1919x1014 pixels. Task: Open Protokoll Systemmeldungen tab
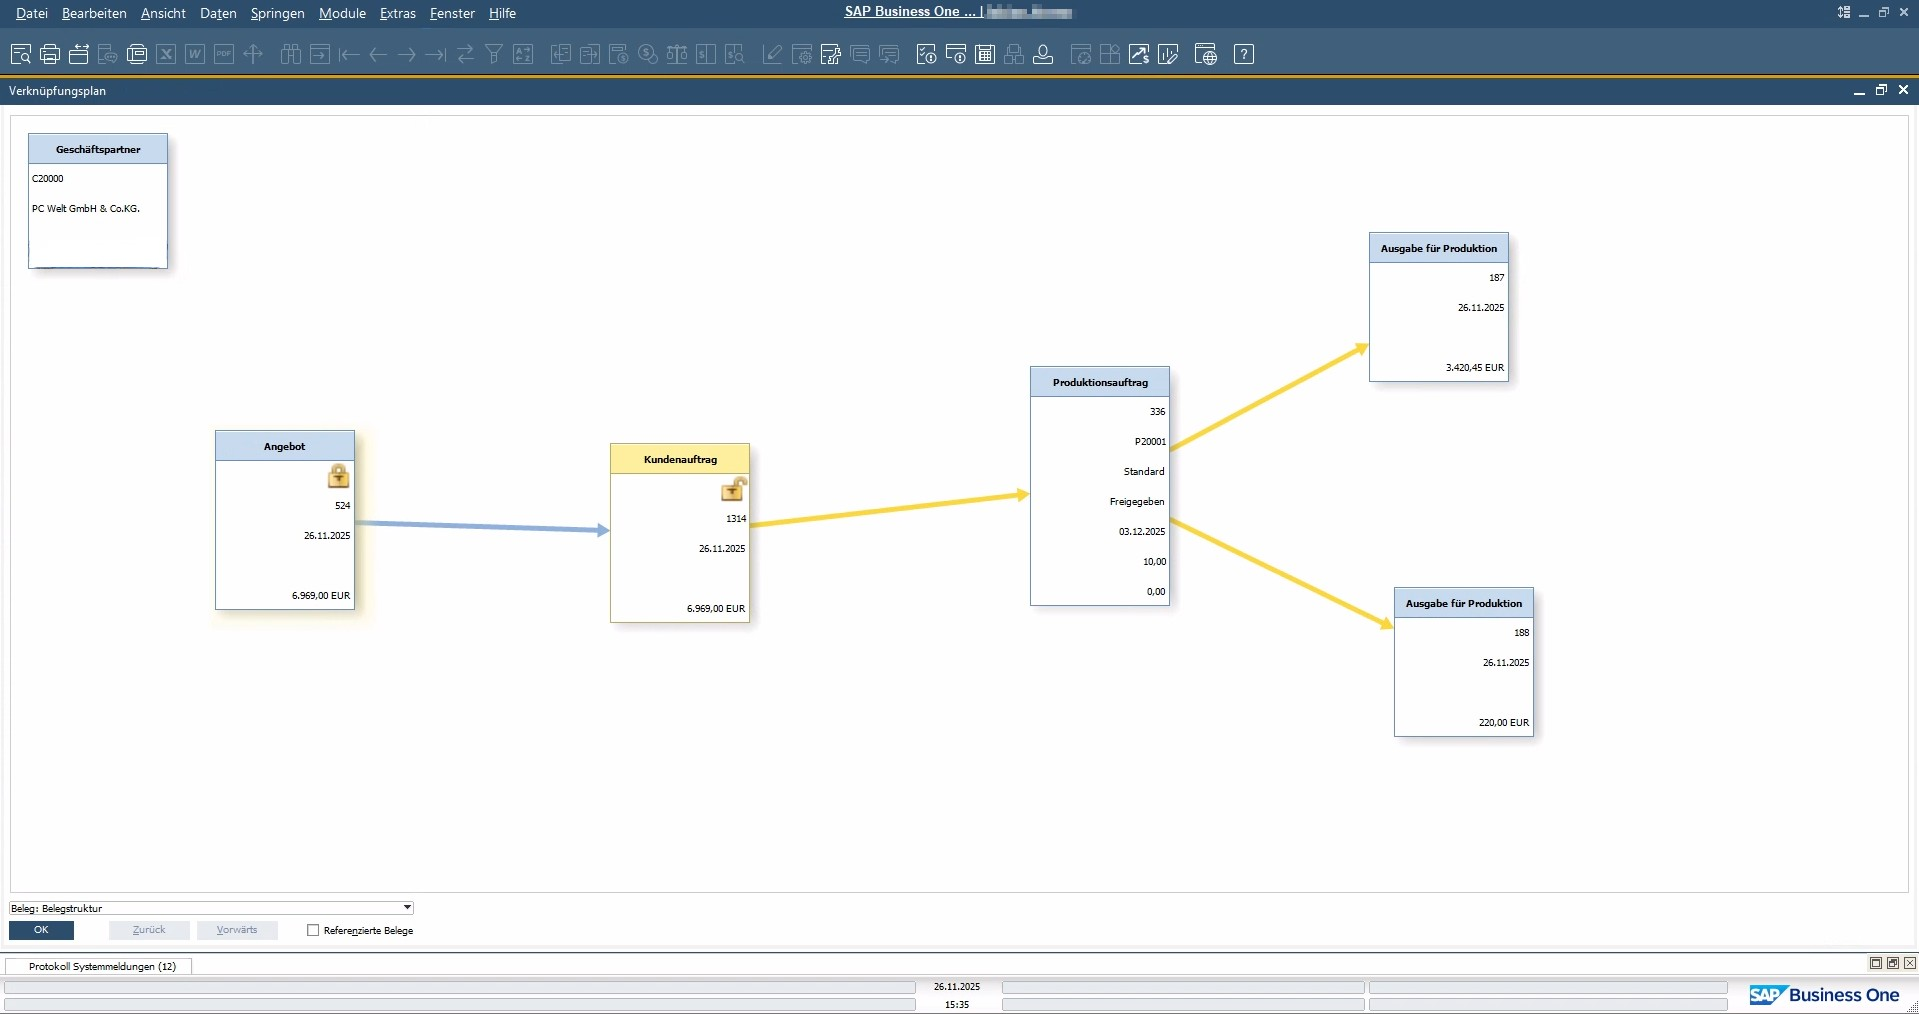[x=101, y=966]
